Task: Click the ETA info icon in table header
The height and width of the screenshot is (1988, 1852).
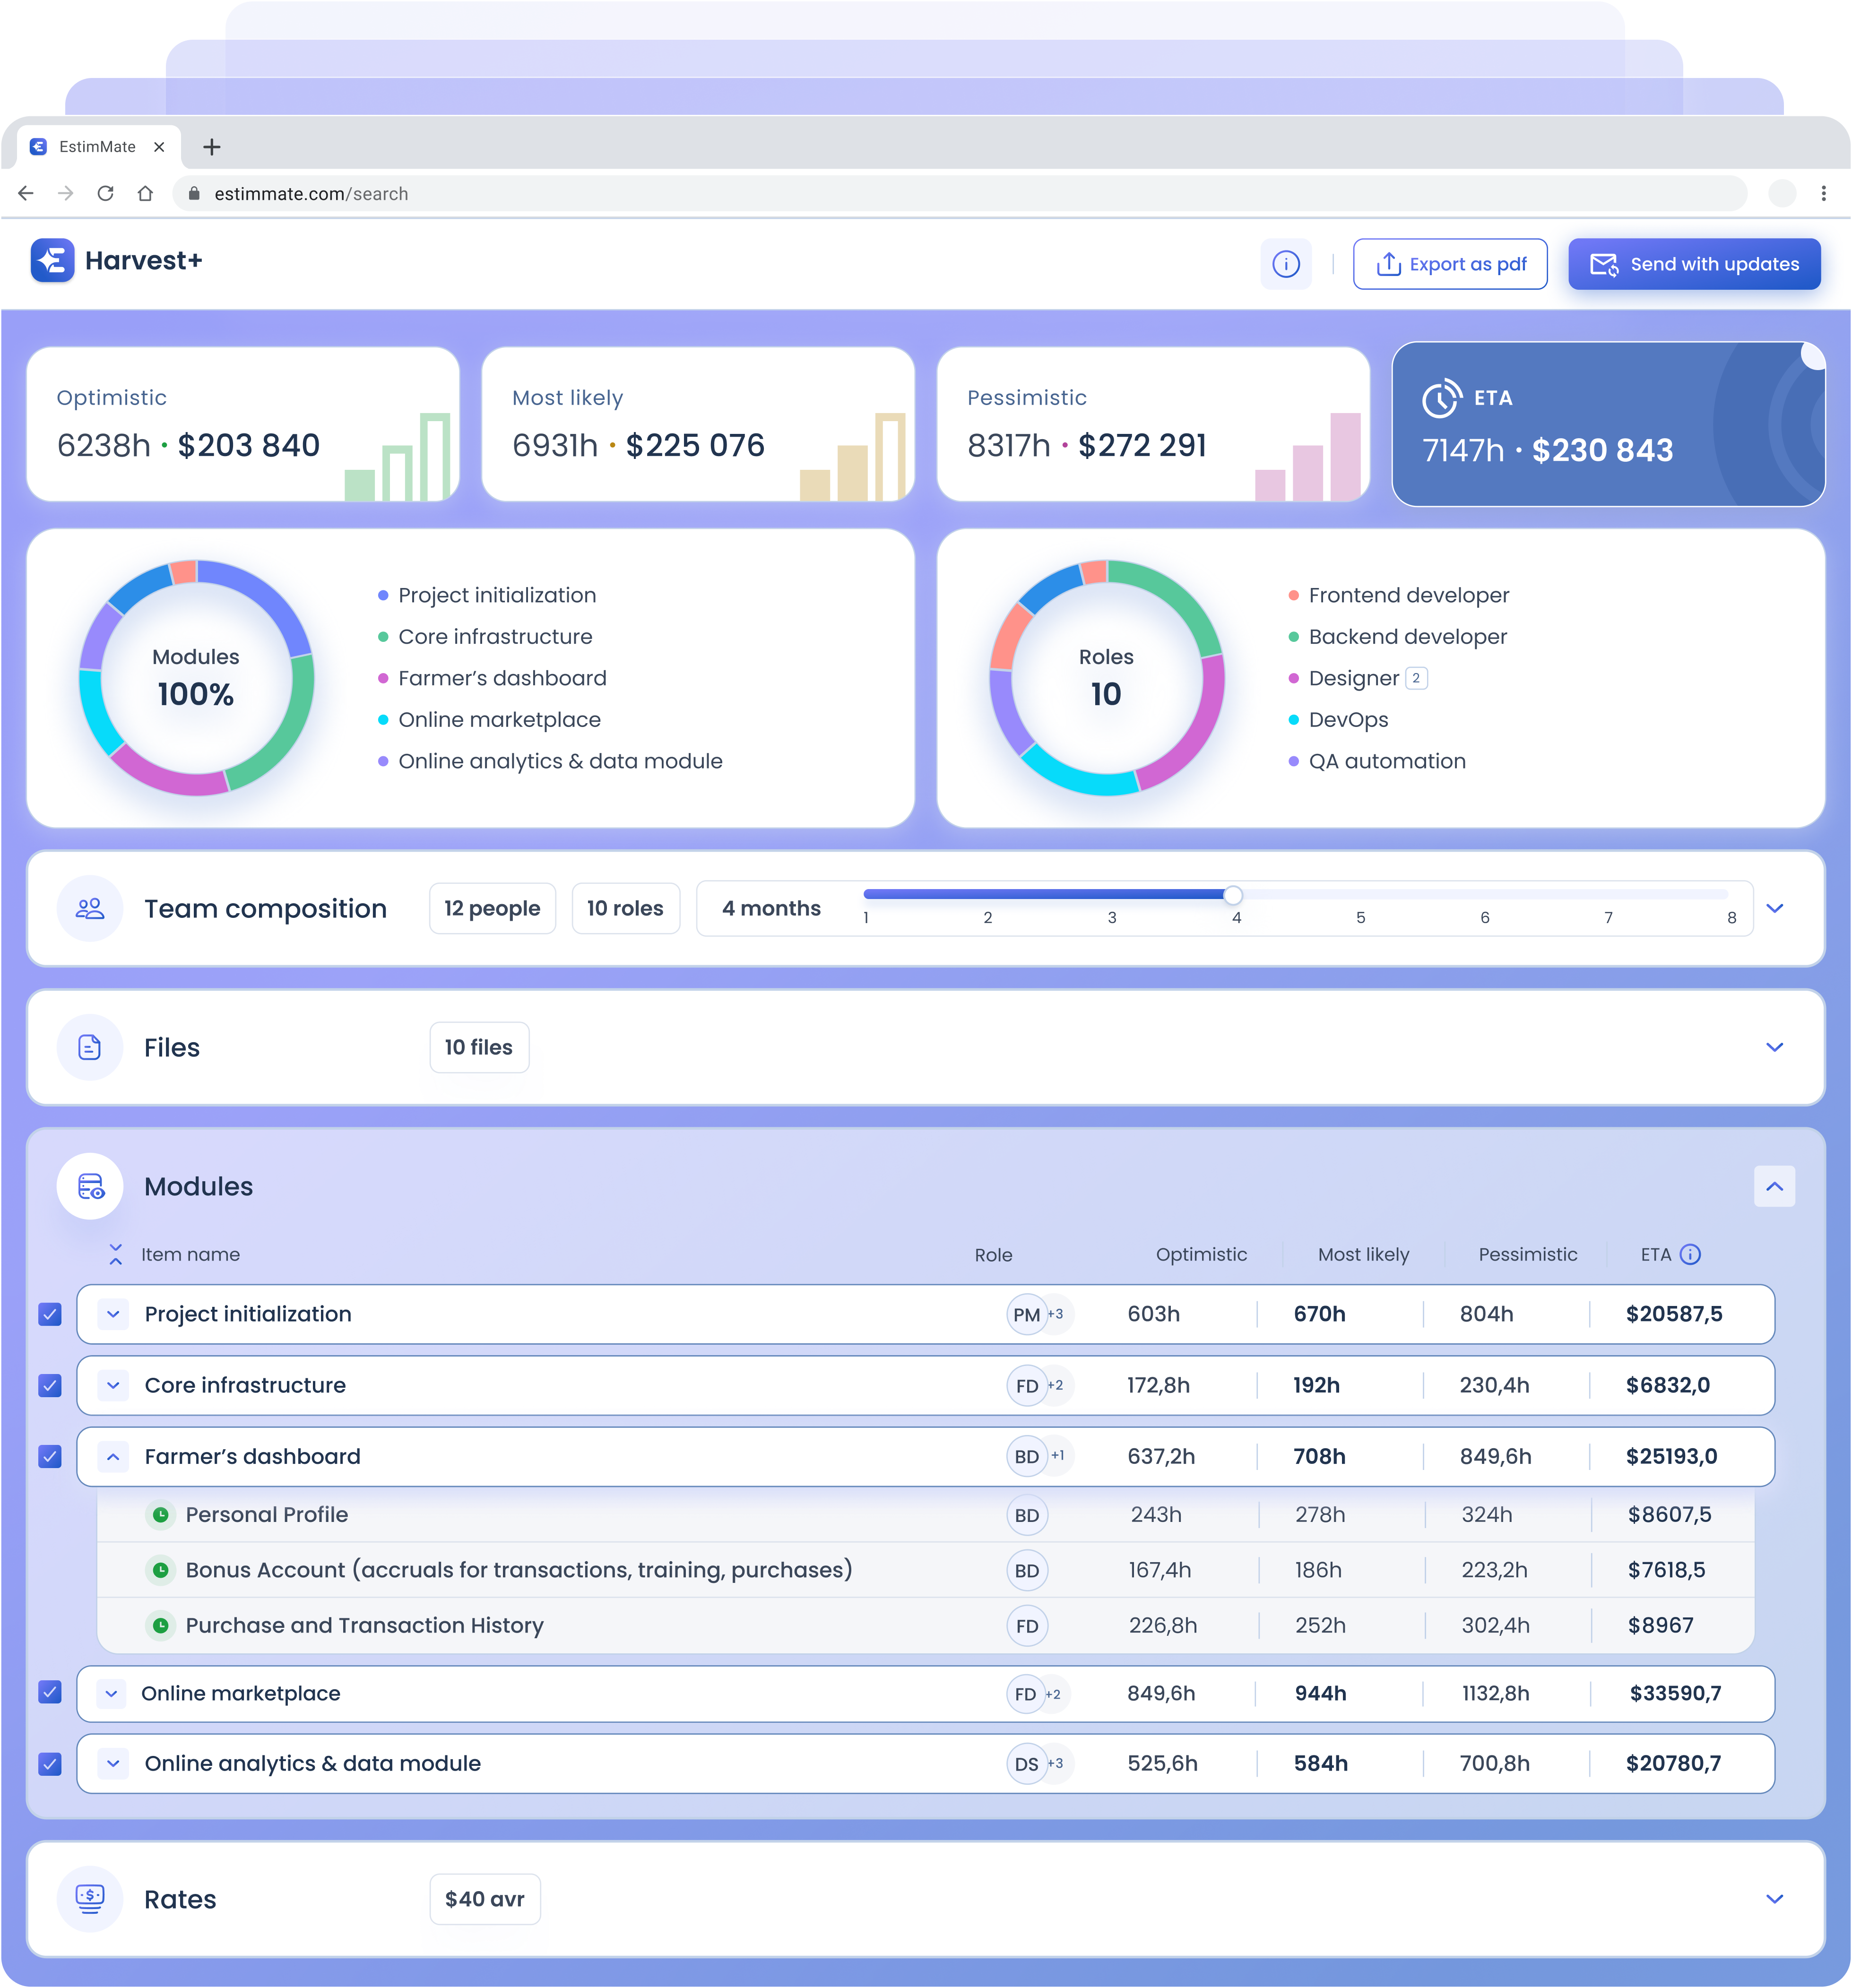Action: point(1690,1254)
